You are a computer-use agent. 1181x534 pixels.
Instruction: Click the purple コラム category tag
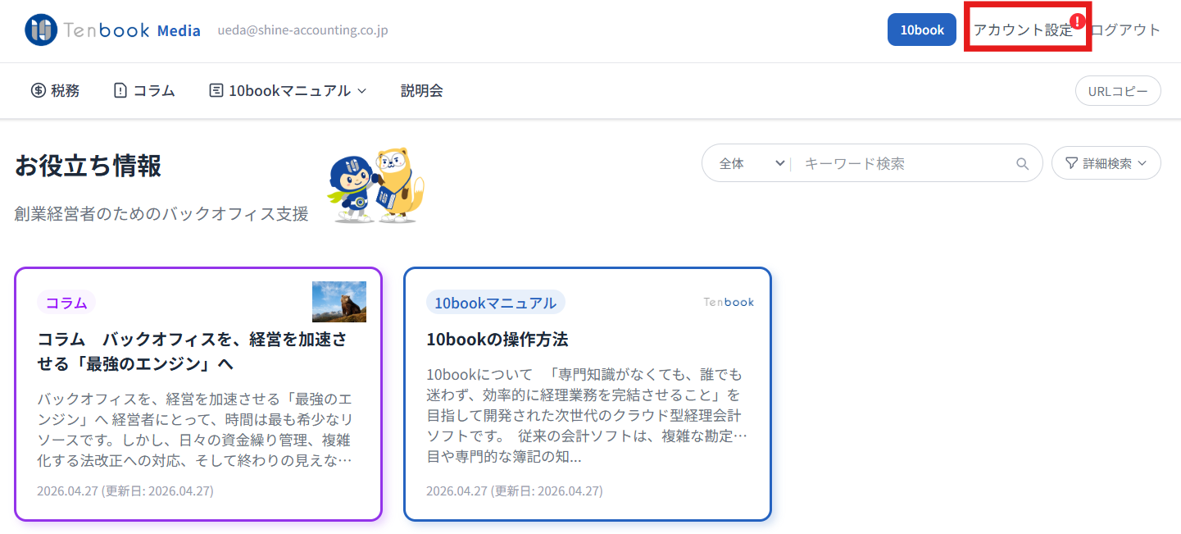click(66, 303)
